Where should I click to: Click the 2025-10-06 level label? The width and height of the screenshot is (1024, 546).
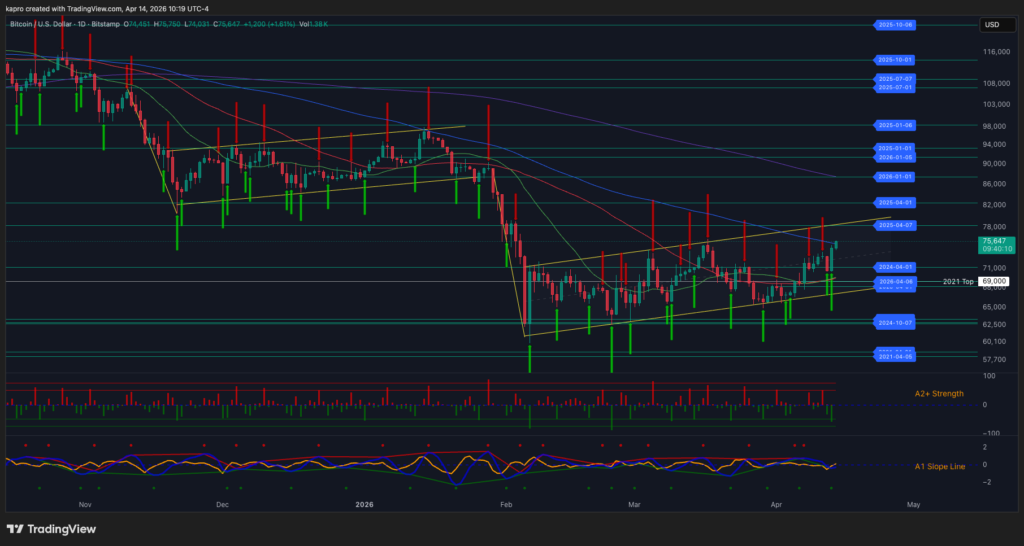(x=895, y=24)
